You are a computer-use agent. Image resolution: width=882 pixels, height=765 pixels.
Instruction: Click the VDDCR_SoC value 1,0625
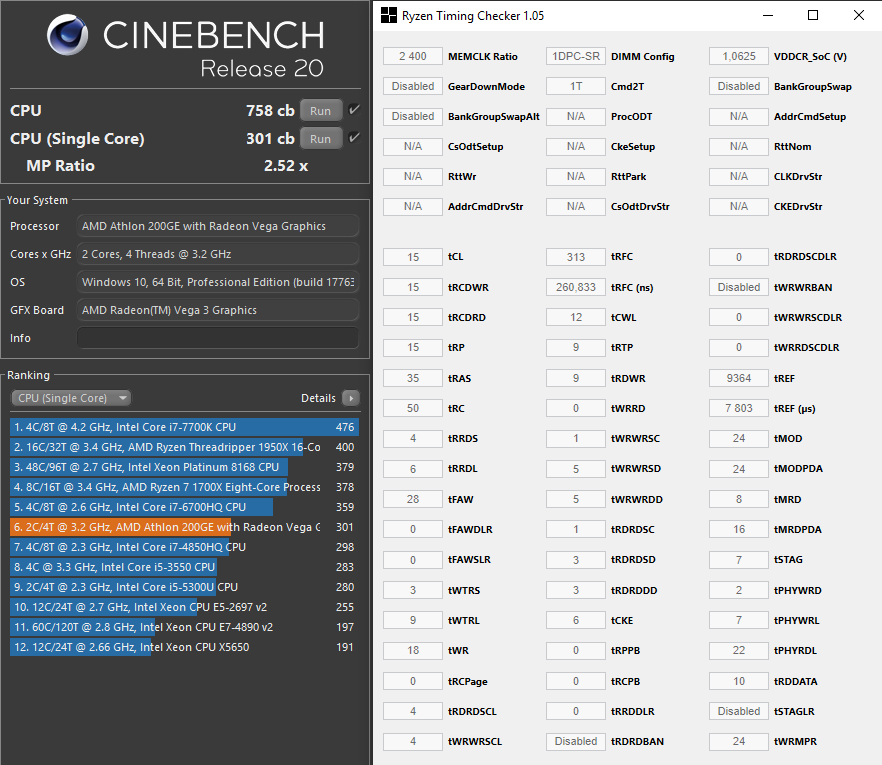[739, 56]
